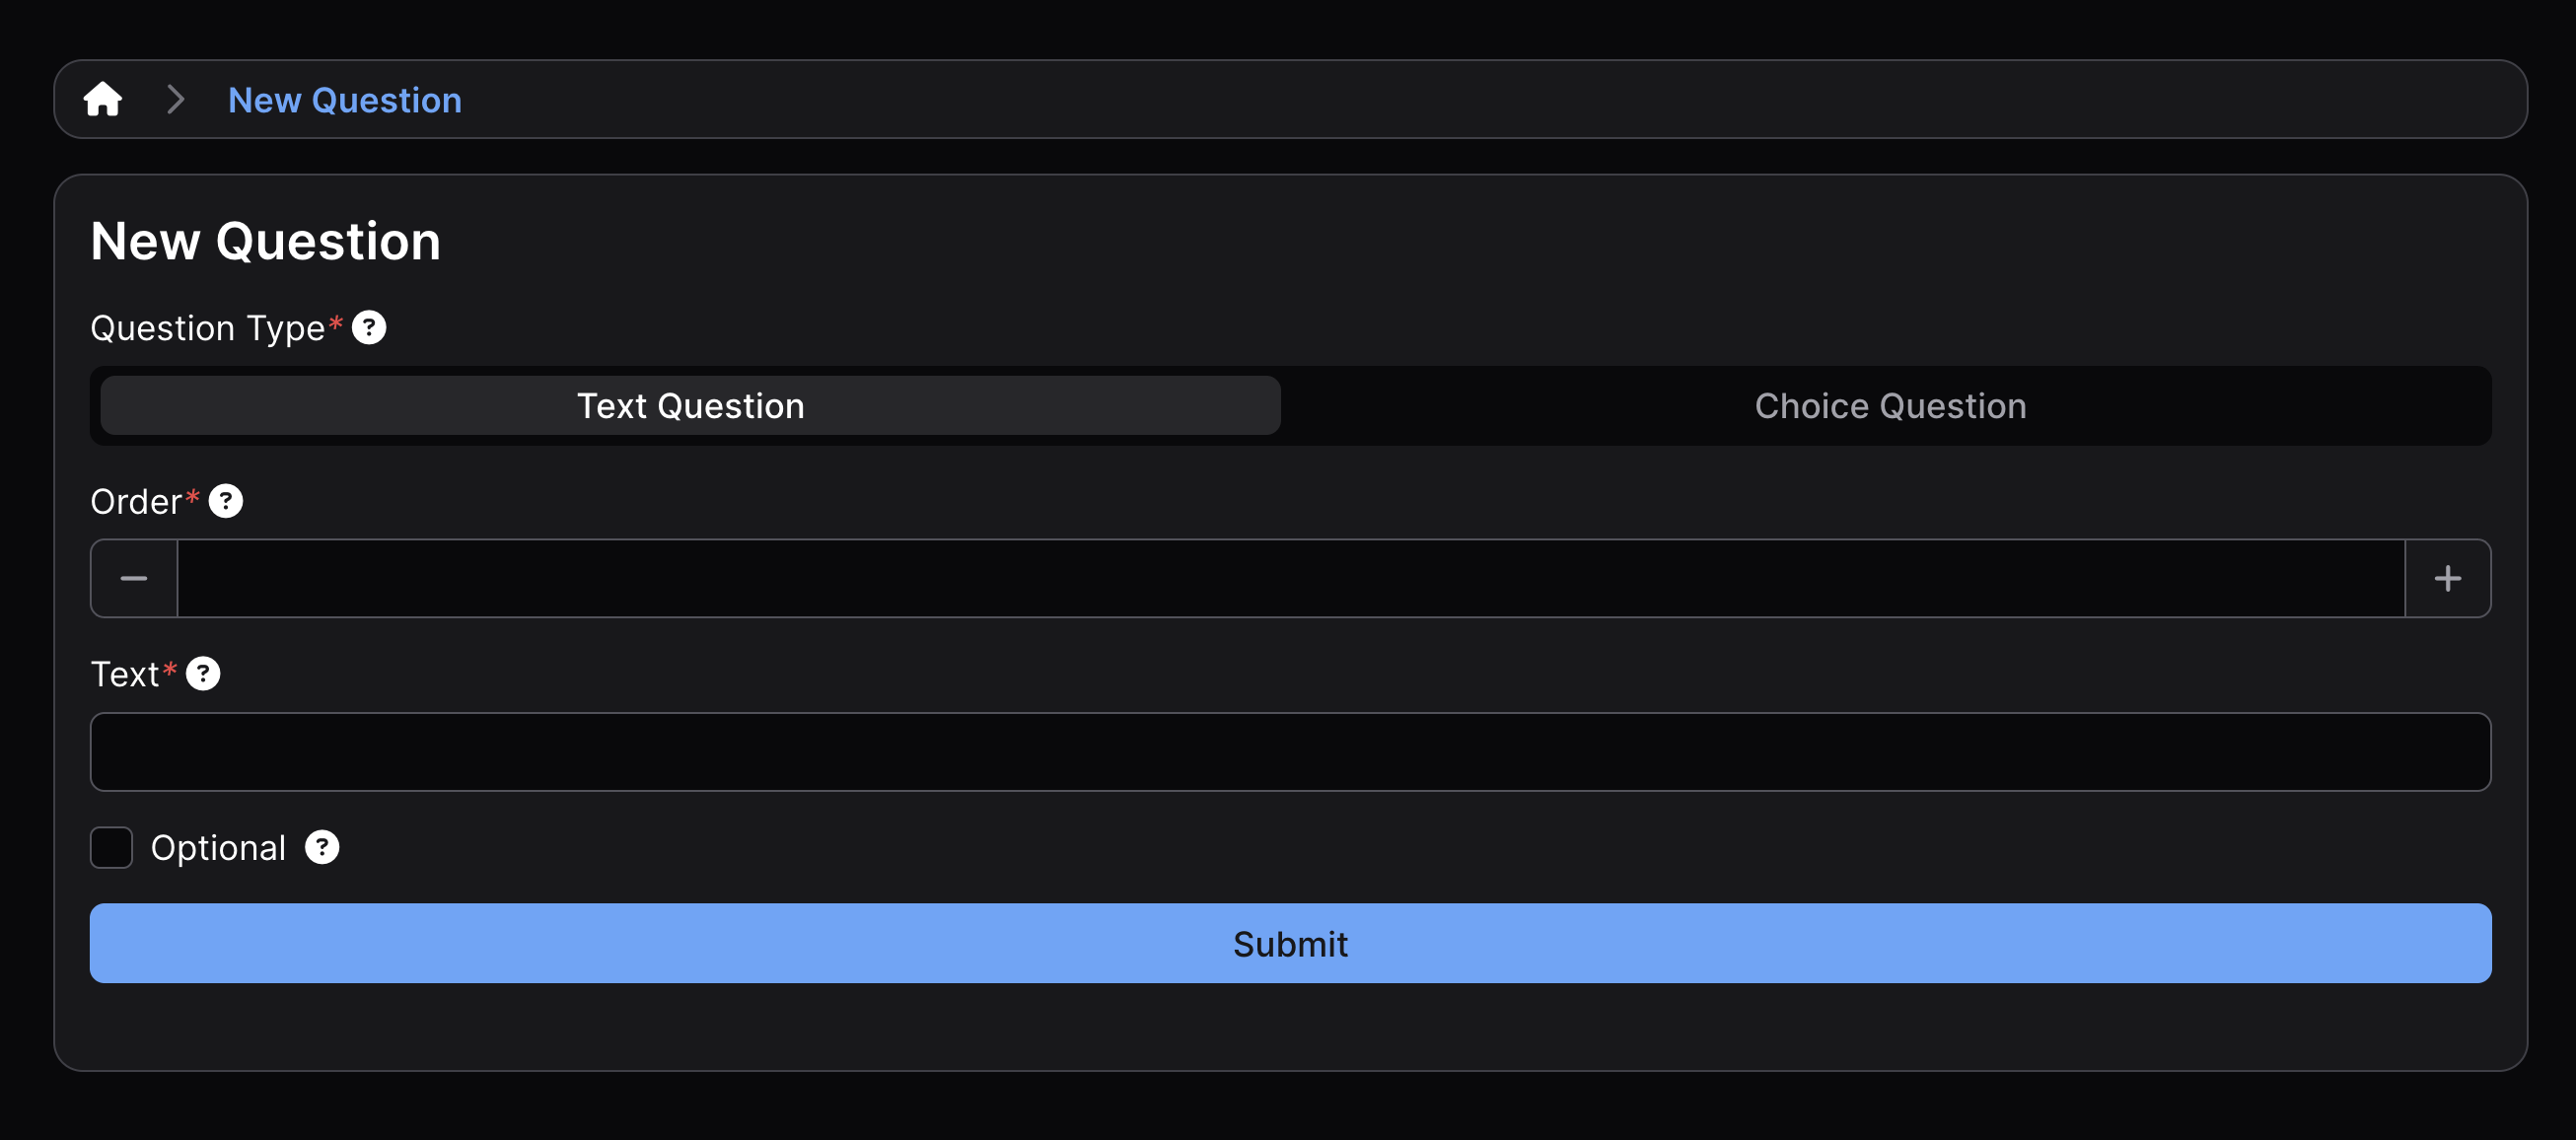This screenshot has width=2576, height=1140.
Task: Increase the Order value with plus
Action: click(2447, 579)
